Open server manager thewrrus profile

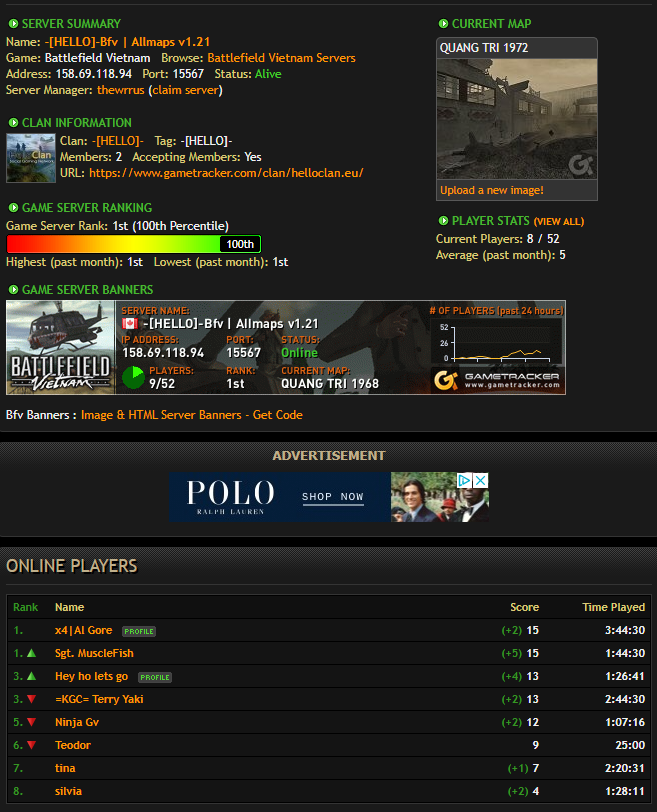pyautogui.click(x=120, y=90)
